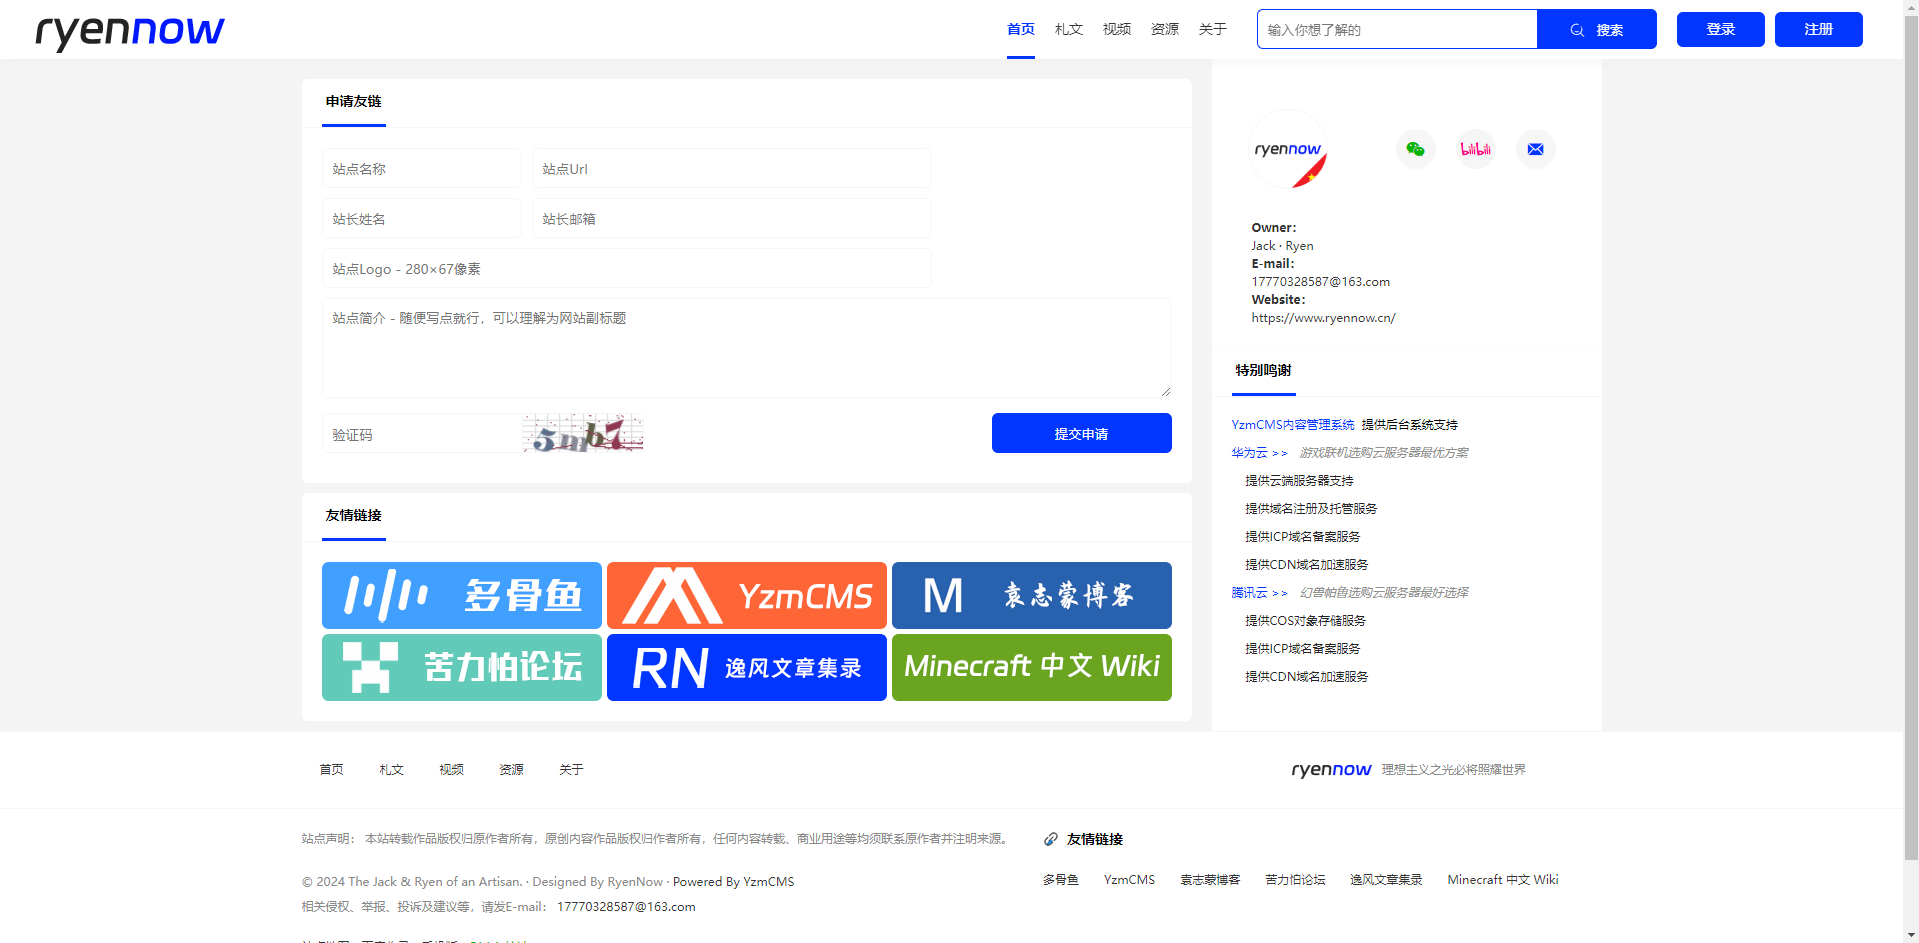
Task: Click footer 首页 link
Action: point(332,769)
